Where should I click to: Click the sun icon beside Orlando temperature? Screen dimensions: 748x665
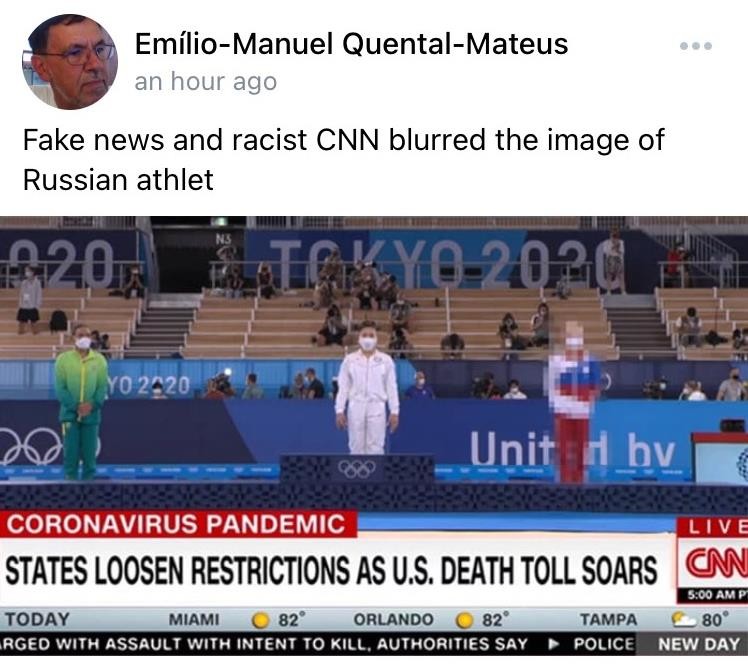pos(464,620)
